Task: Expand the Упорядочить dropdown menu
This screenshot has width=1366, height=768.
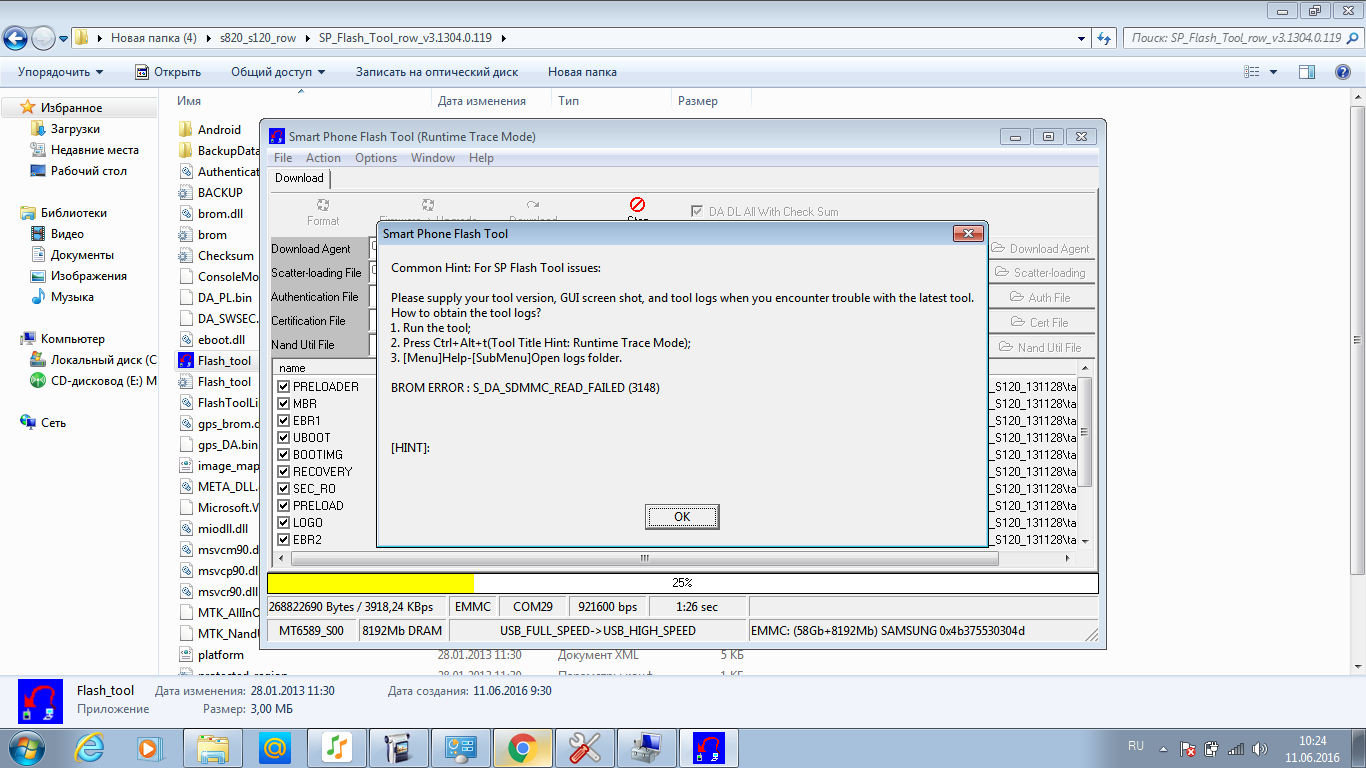Action: click(x=60, y=72)
